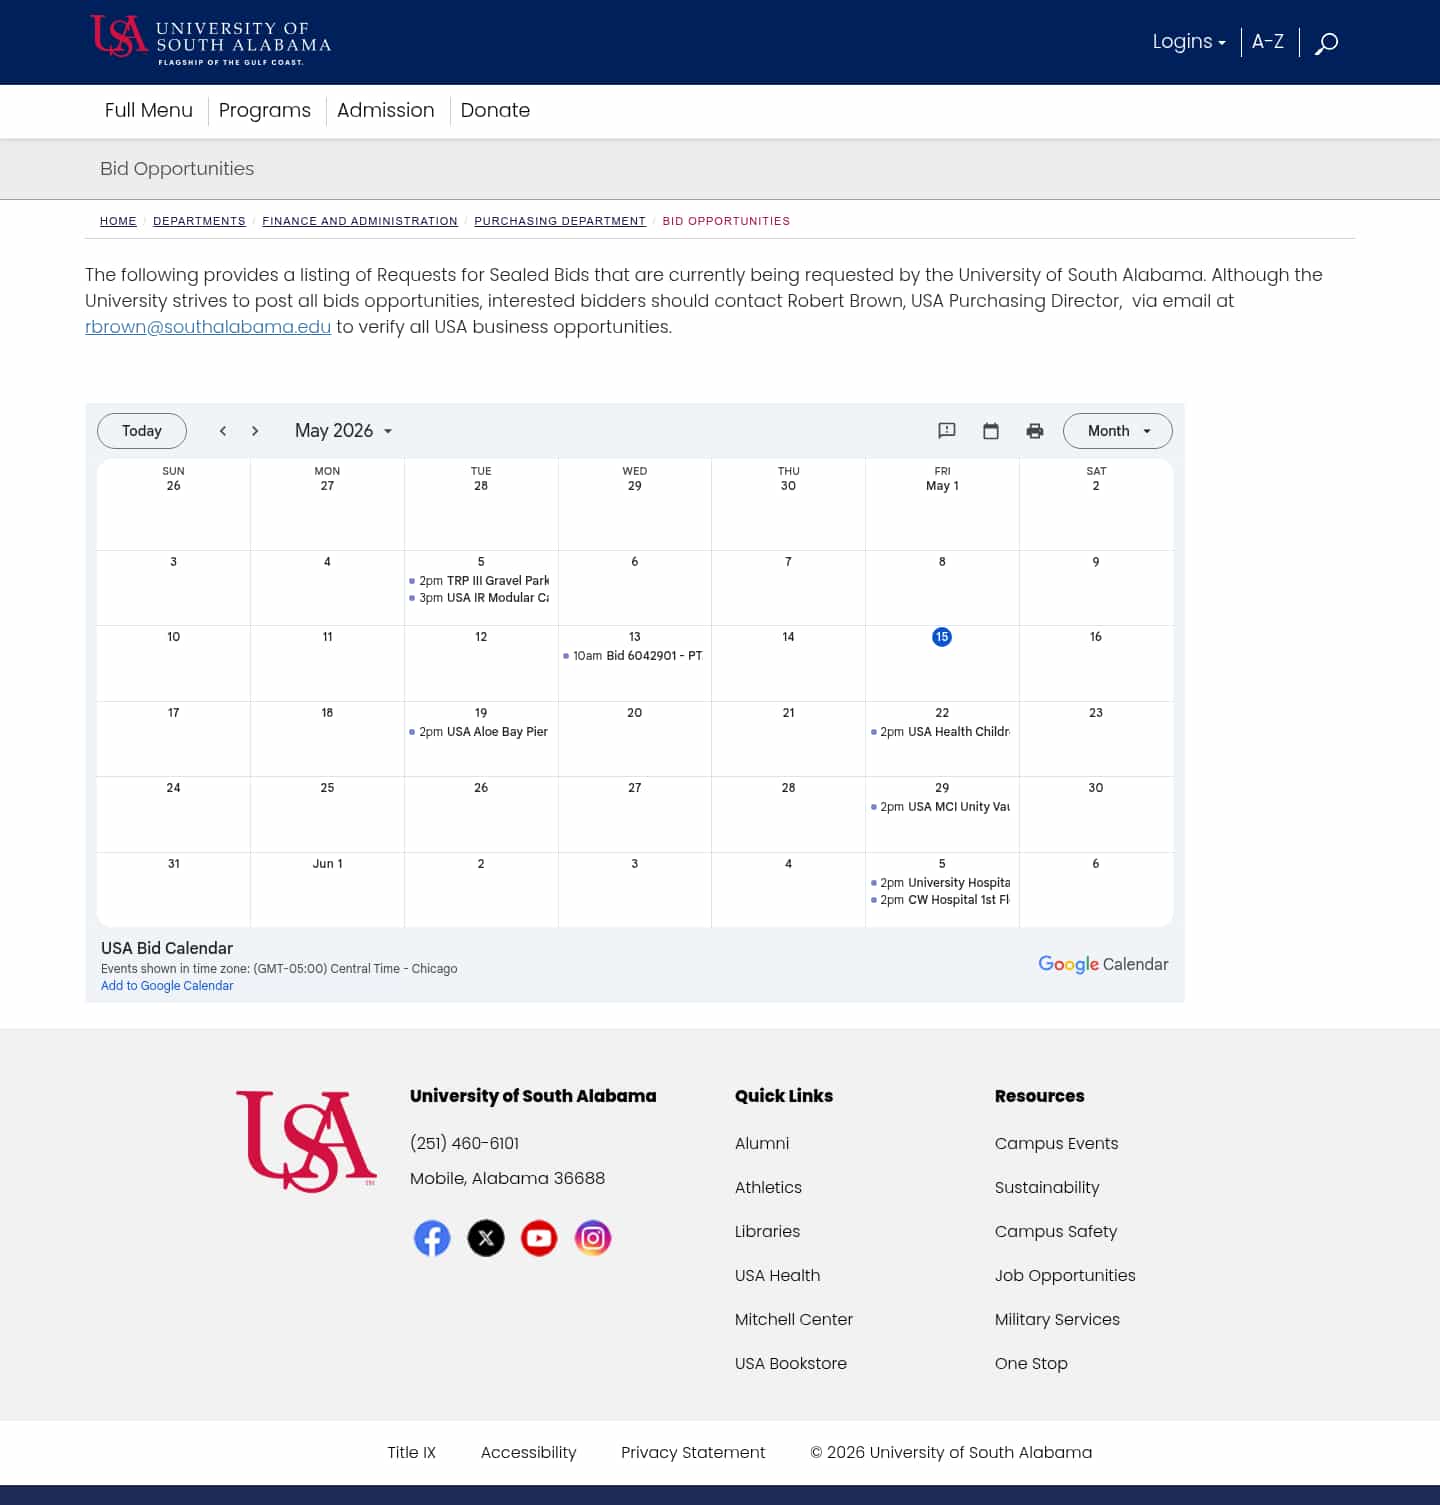This screenshot has width=1440, height=1505.
Task: Open the TRP III Gravel Park event
Action: (x=480, y=581)
